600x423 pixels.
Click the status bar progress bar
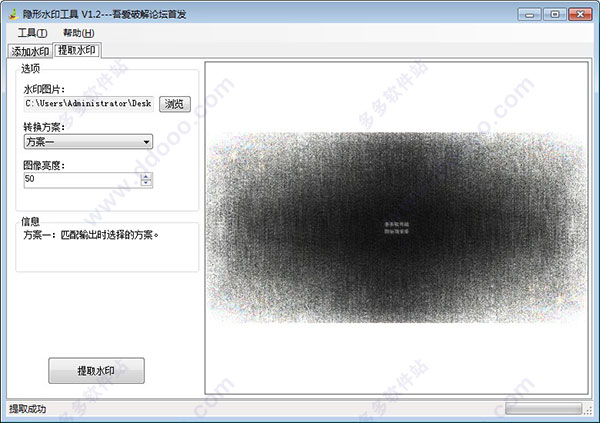click(543, 409)
